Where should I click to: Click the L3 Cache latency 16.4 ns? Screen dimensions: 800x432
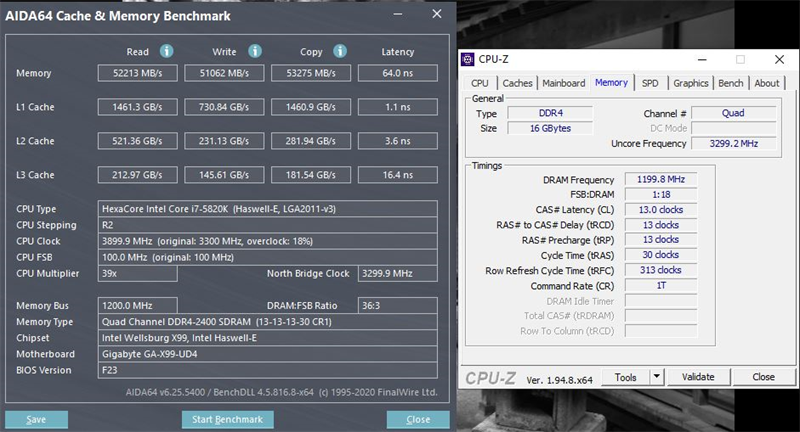tap(397, 175)
